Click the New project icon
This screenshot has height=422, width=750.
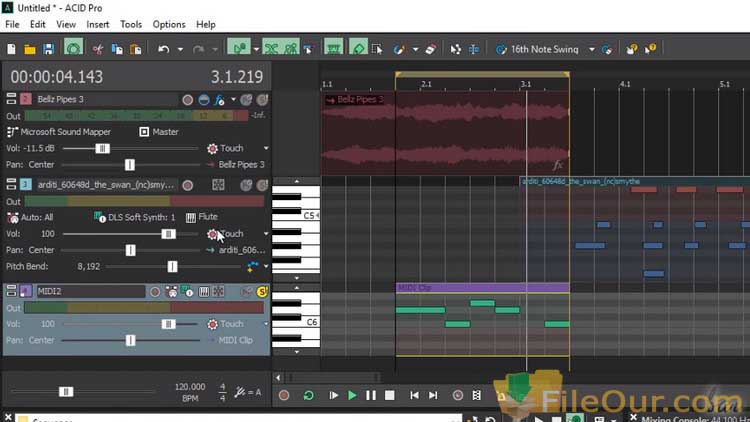[x=11, y=49]
